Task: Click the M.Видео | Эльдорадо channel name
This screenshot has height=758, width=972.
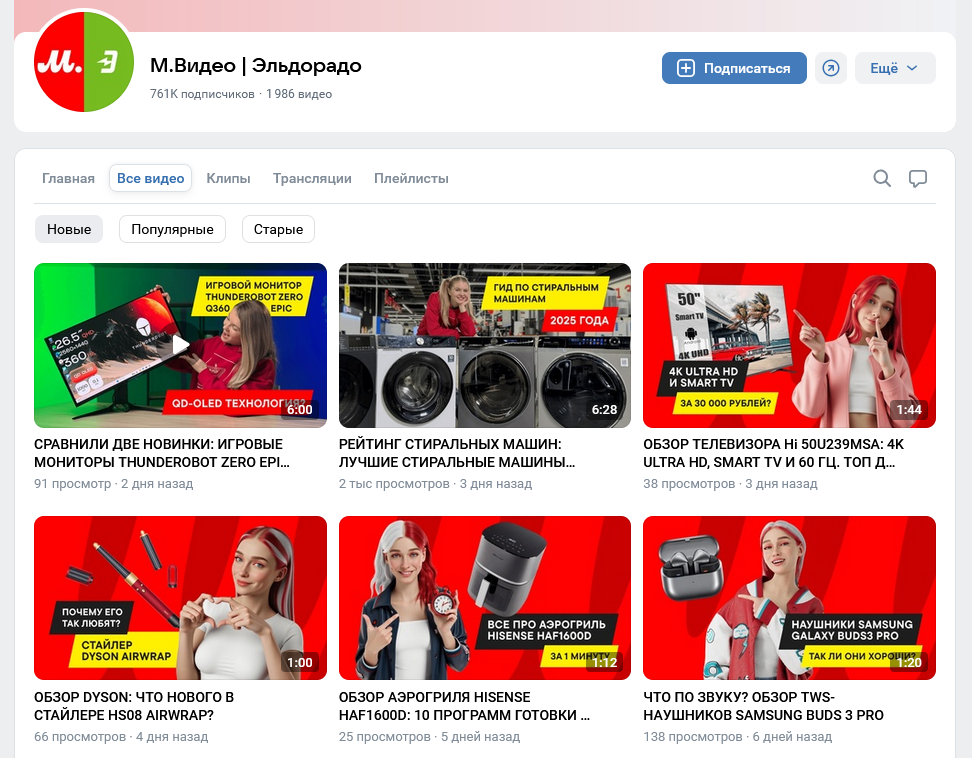Action: click(x=255, y=65)
